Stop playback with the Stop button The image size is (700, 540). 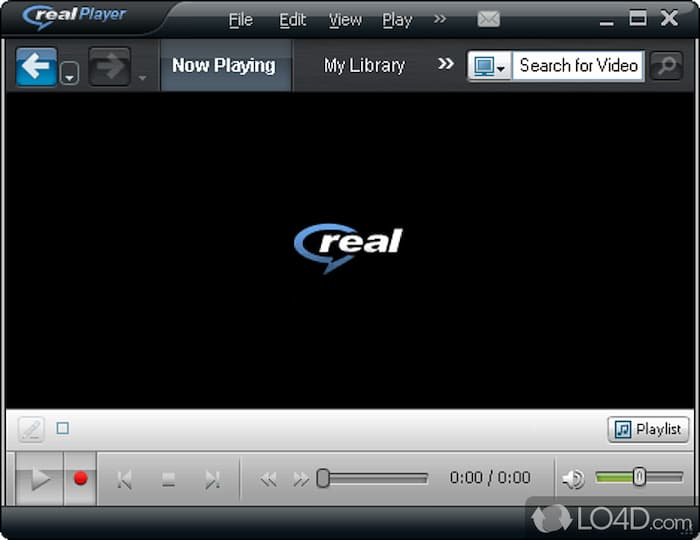pyautogui.click(x=168, y=480)
